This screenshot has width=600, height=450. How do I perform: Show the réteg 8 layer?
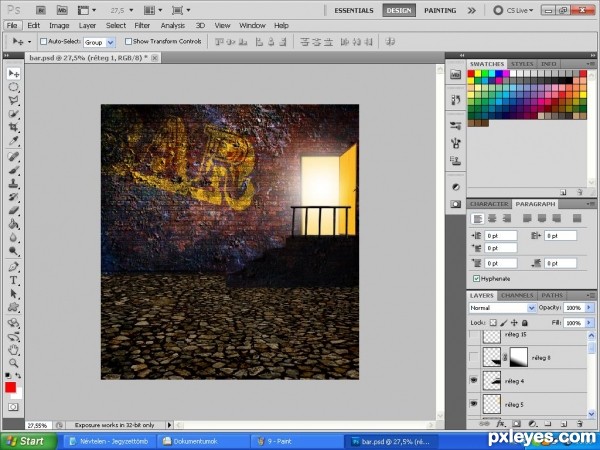tap(474, 357)
